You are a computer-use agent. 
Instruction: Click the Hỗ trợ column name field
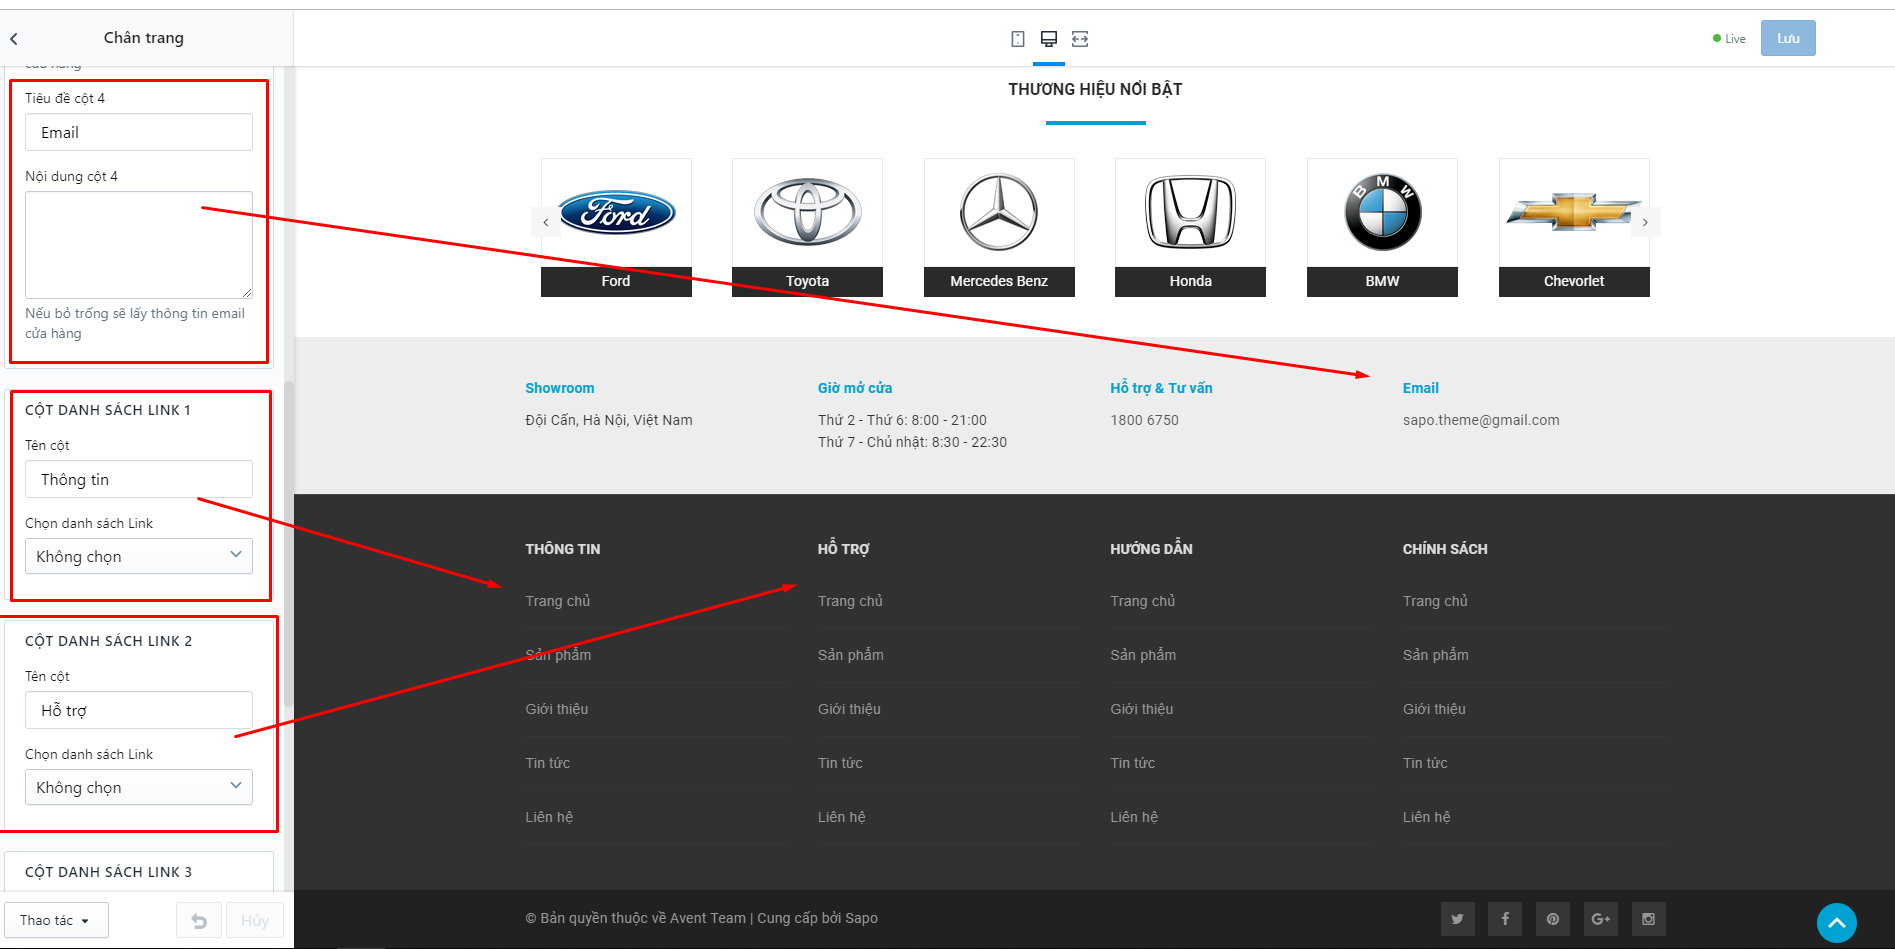tap(139, 710)
